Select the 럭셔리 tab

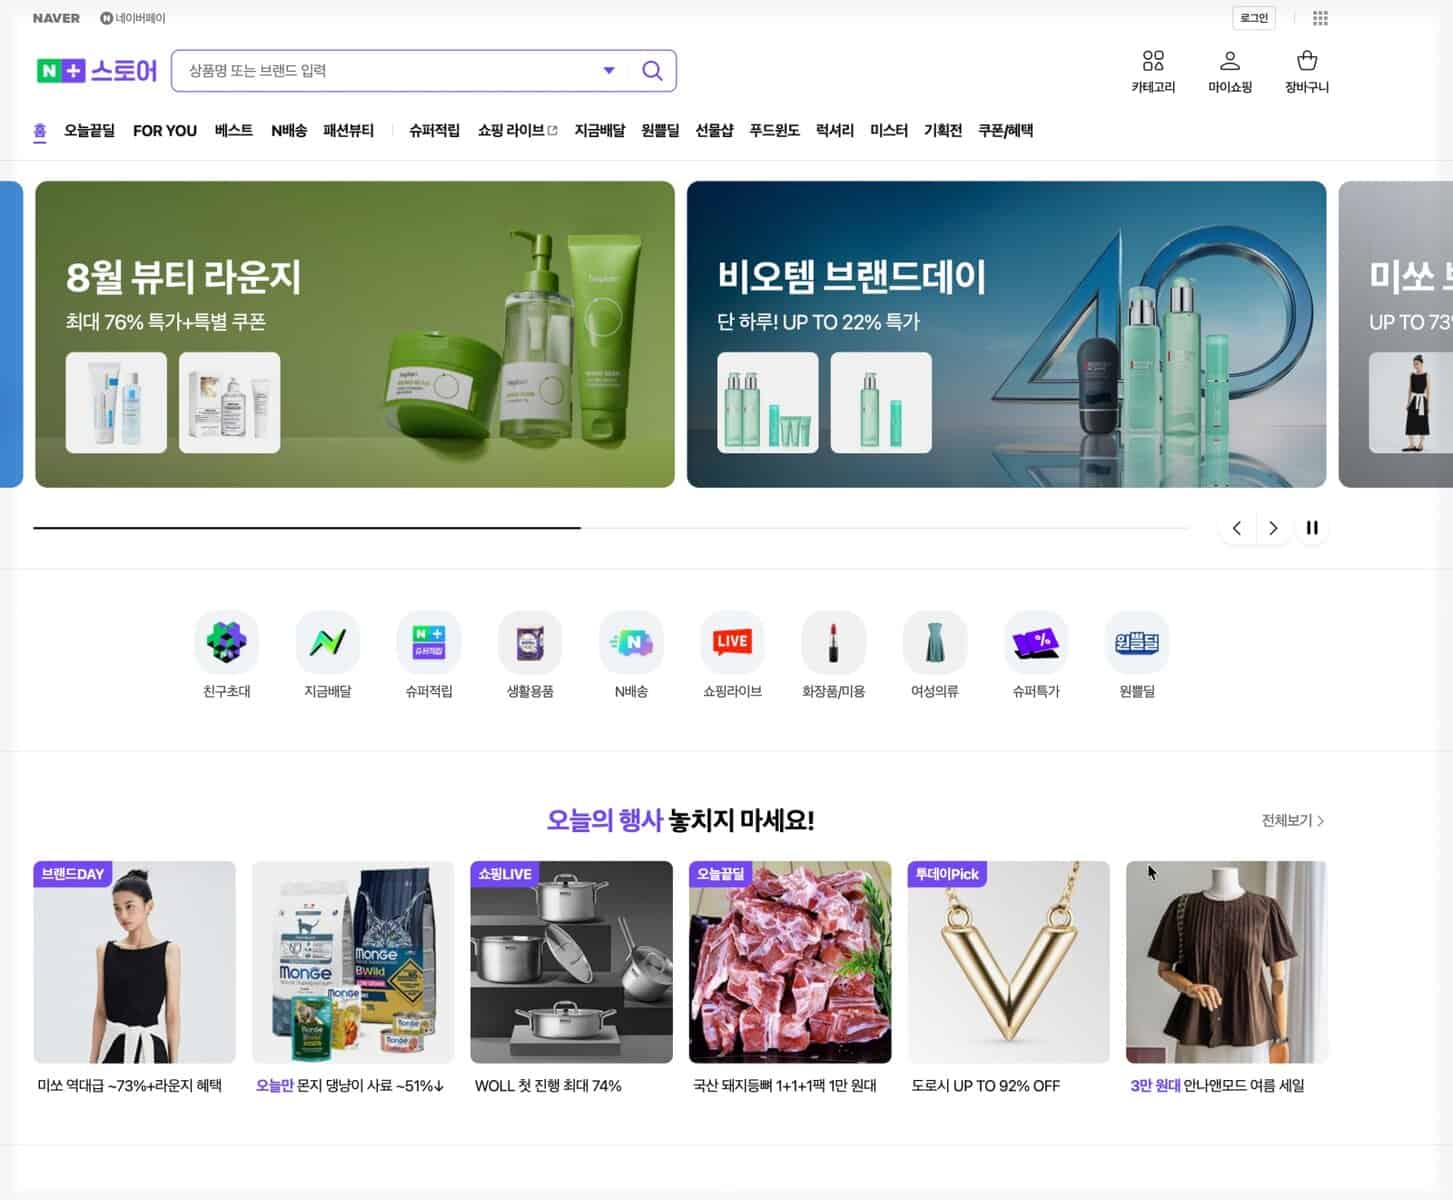point(834,131)
